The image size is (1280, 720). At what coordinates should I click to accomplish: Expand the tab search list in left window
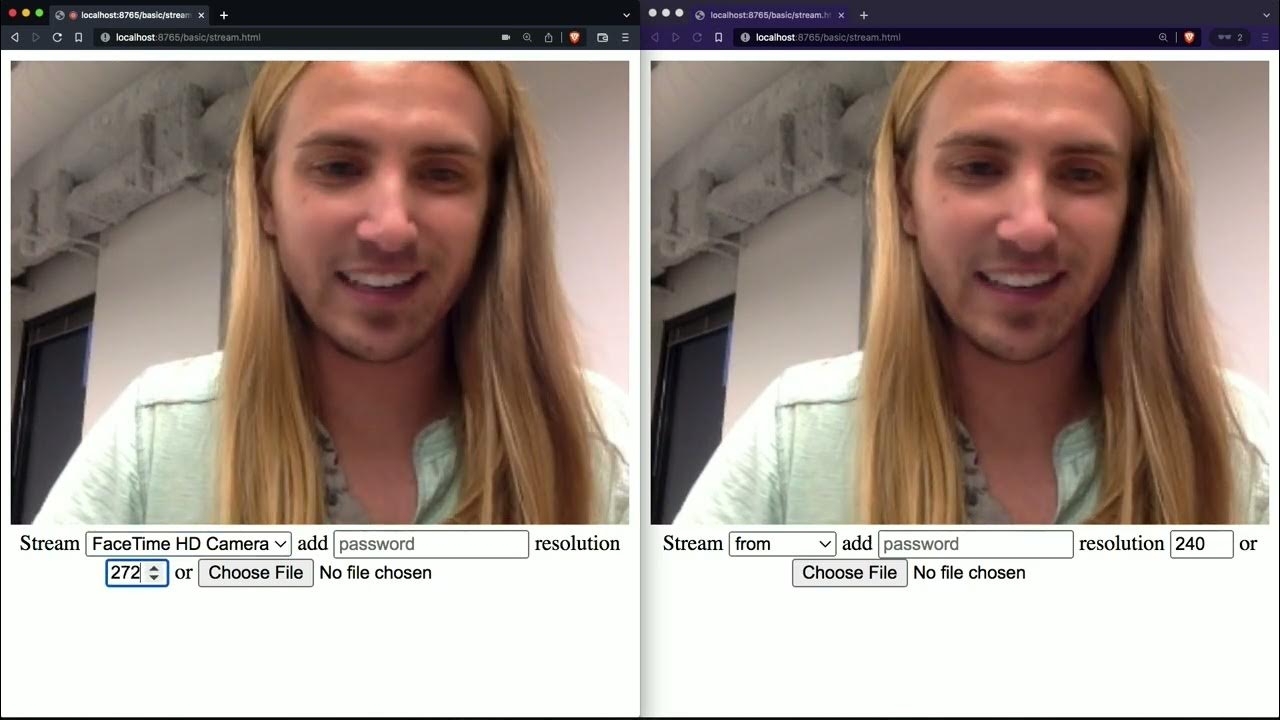click(x=626, y=15)
